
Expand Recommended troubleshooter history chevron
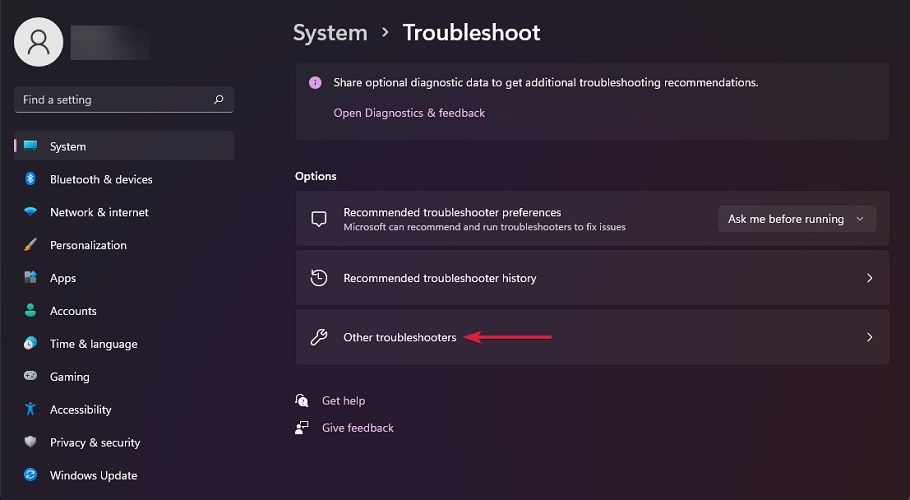click(869, 278)
